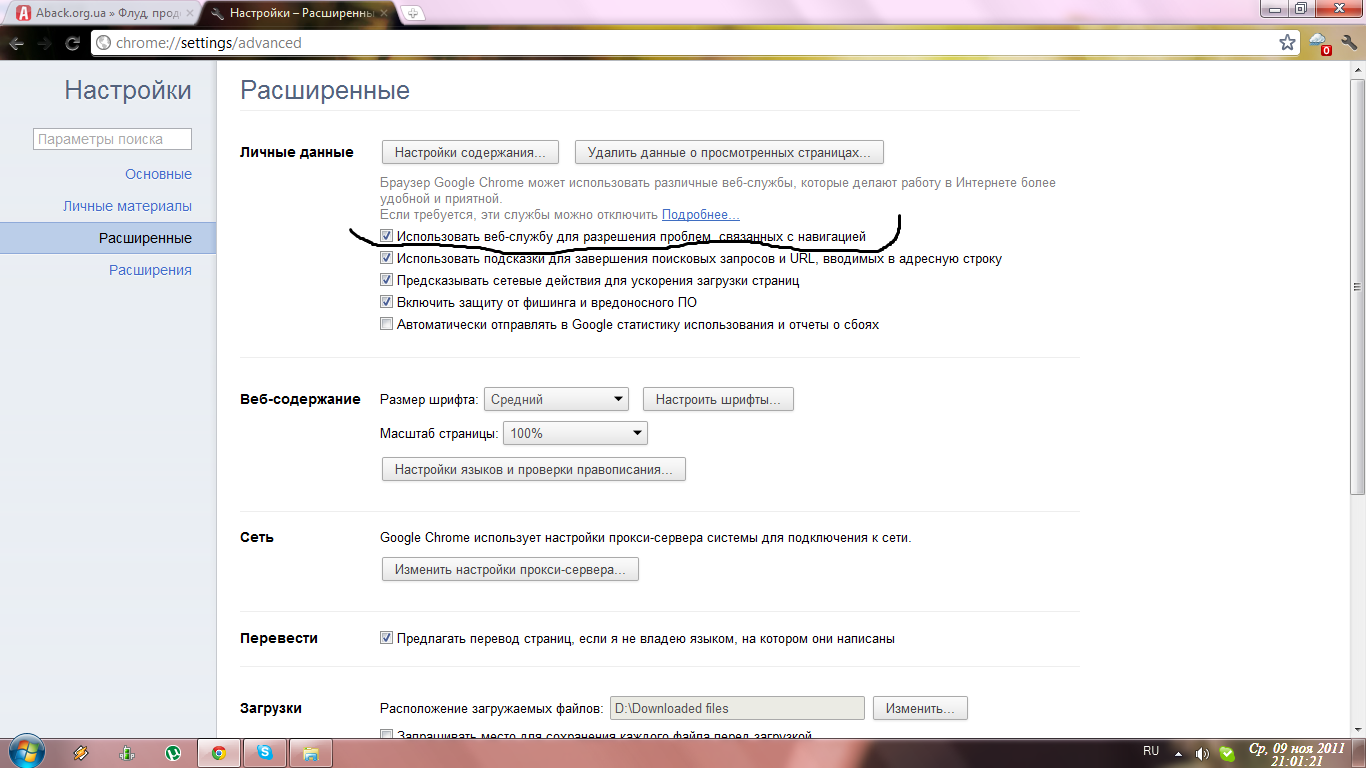This screenshot has height=768, width=1366.
Task: Toggle Предсказывать сетевые действия checkbox
Action: (387, 281)
